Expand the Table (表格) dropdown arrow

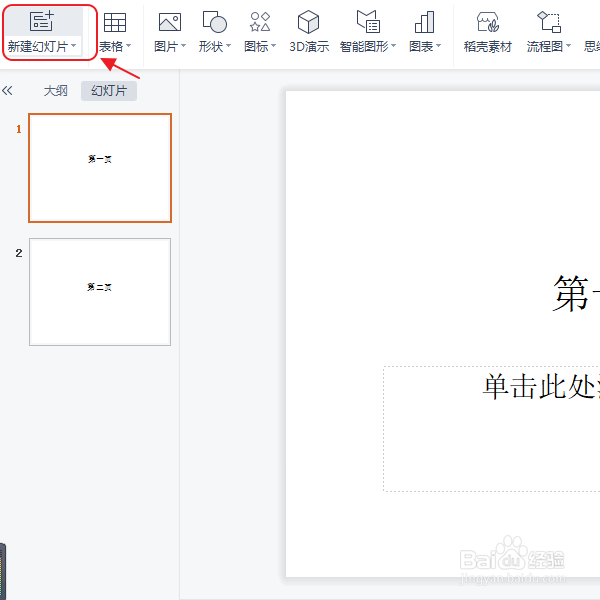click(129, 46)
